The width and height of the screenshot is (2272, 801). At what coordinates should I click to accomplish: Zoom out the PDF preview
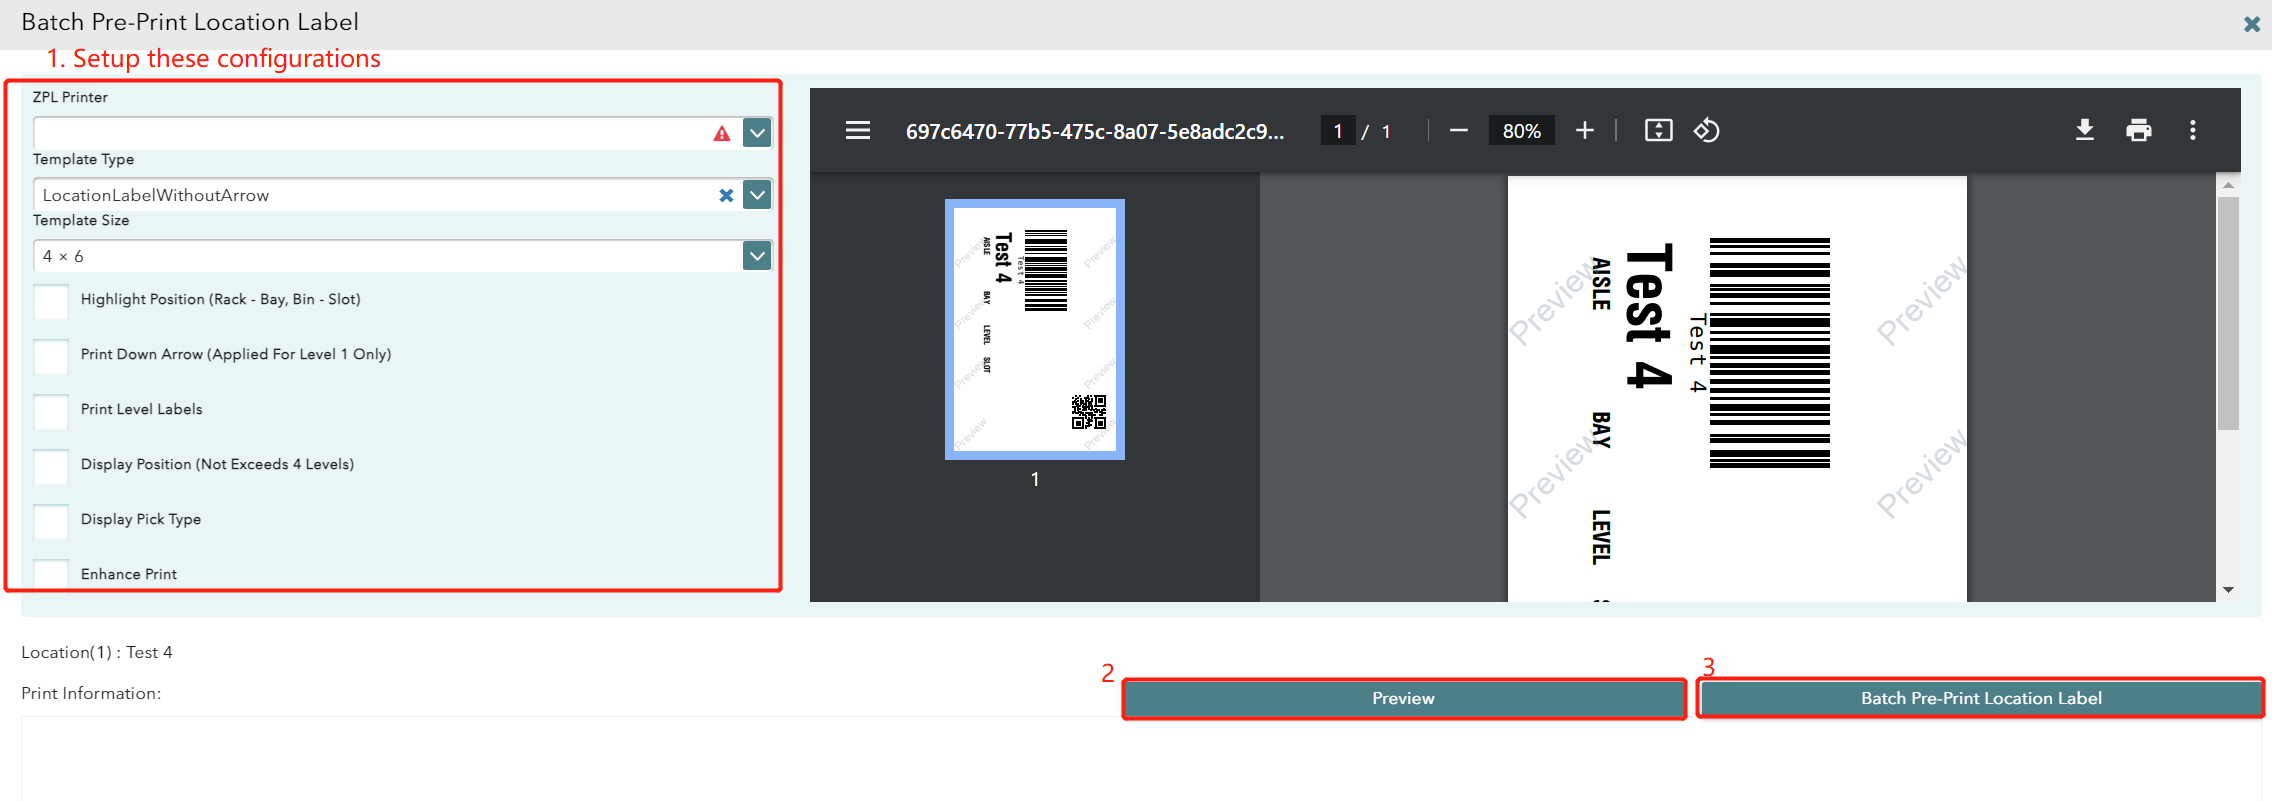tap(1458, 131)
